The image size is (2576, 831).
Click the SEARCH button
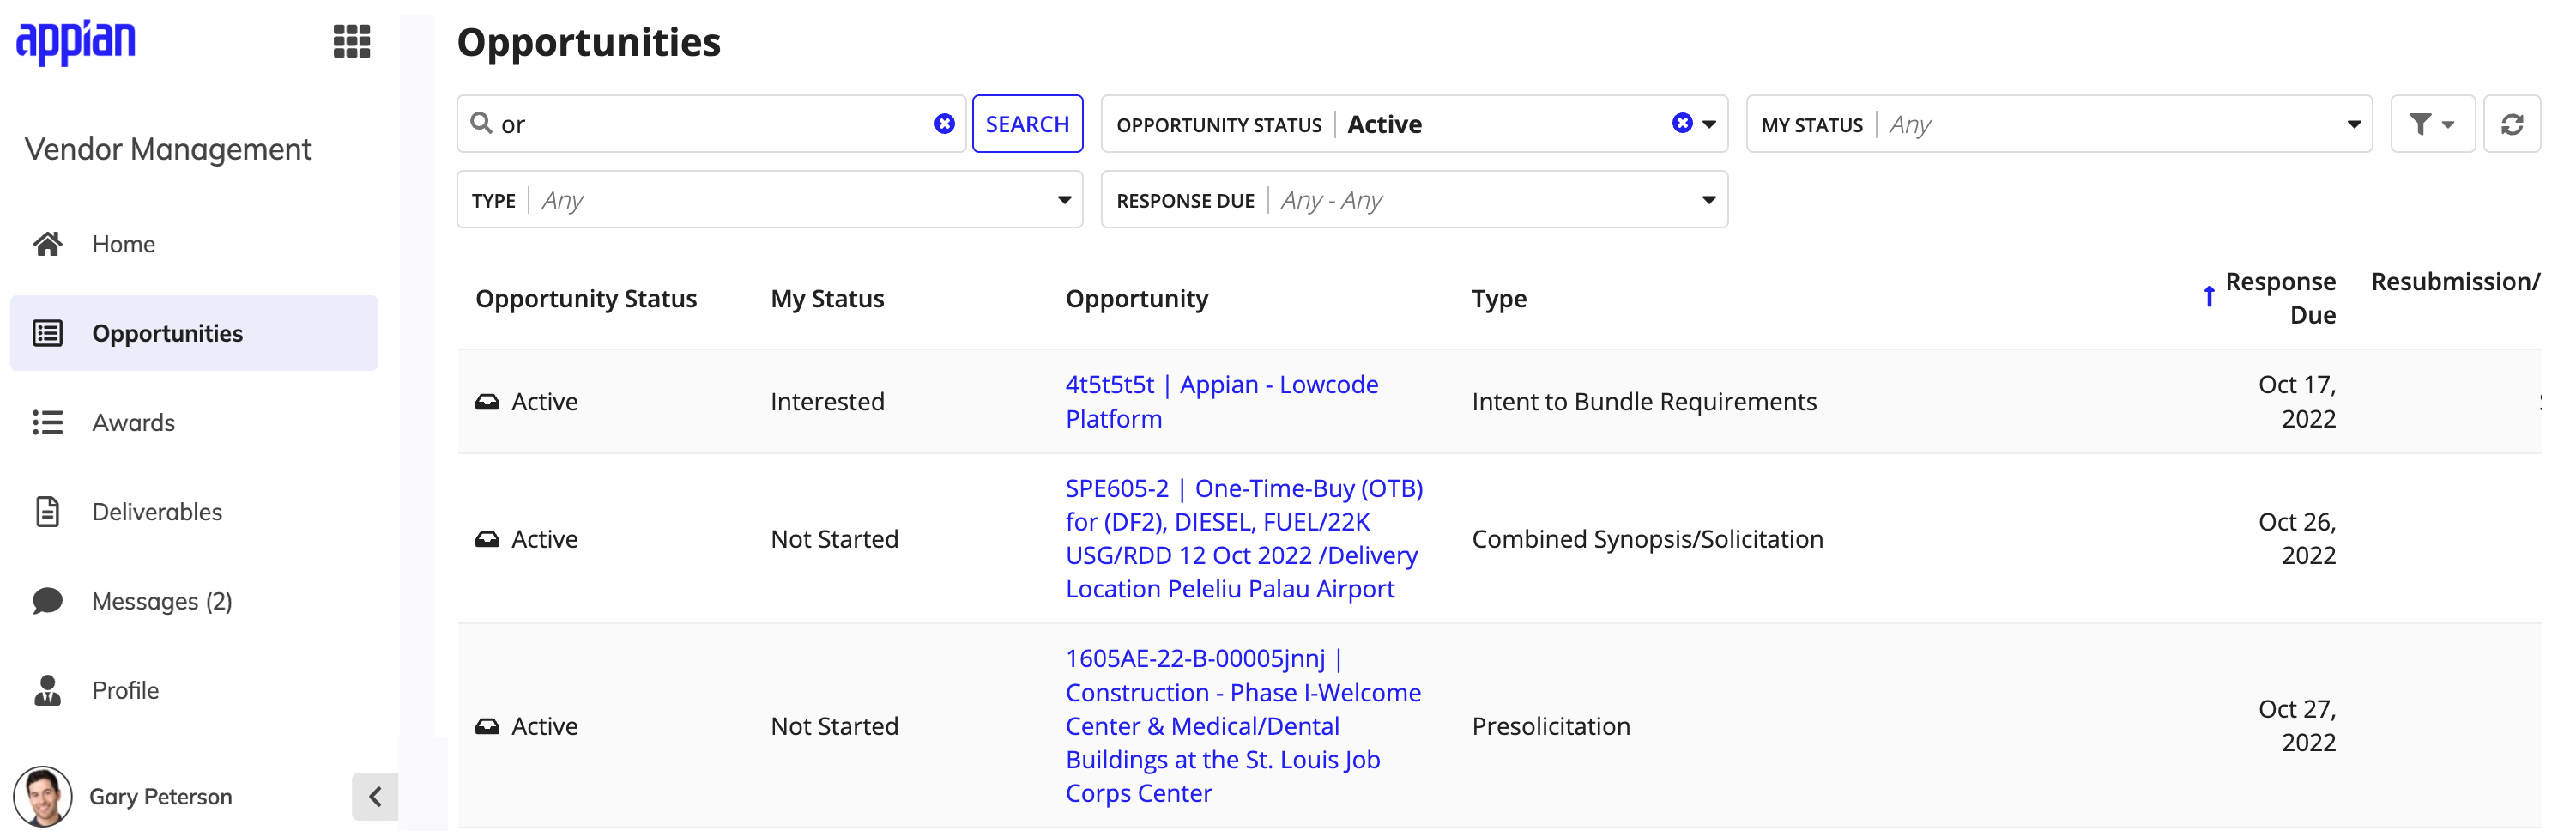pyautogui.click(x=1027, y=123)
